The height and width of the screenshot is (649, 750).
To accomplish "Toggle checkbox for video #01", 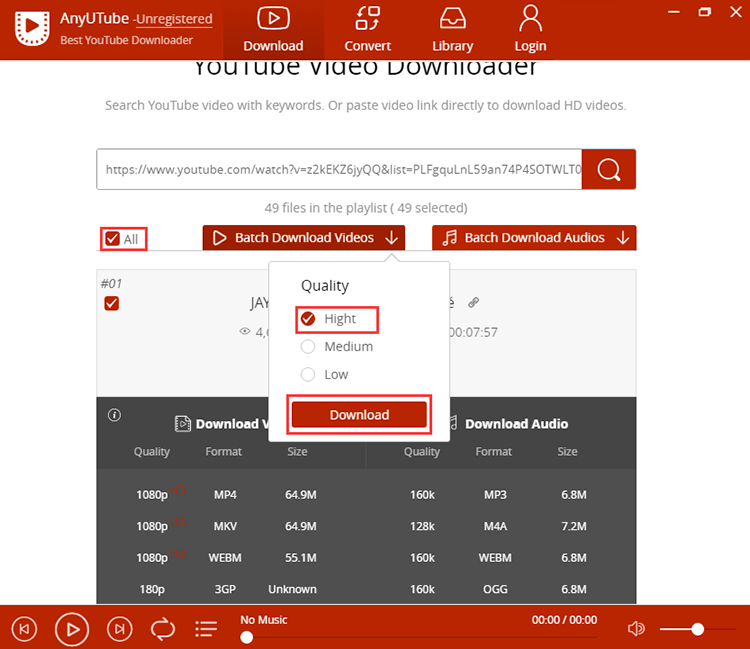I will click(x=112, y=303).
